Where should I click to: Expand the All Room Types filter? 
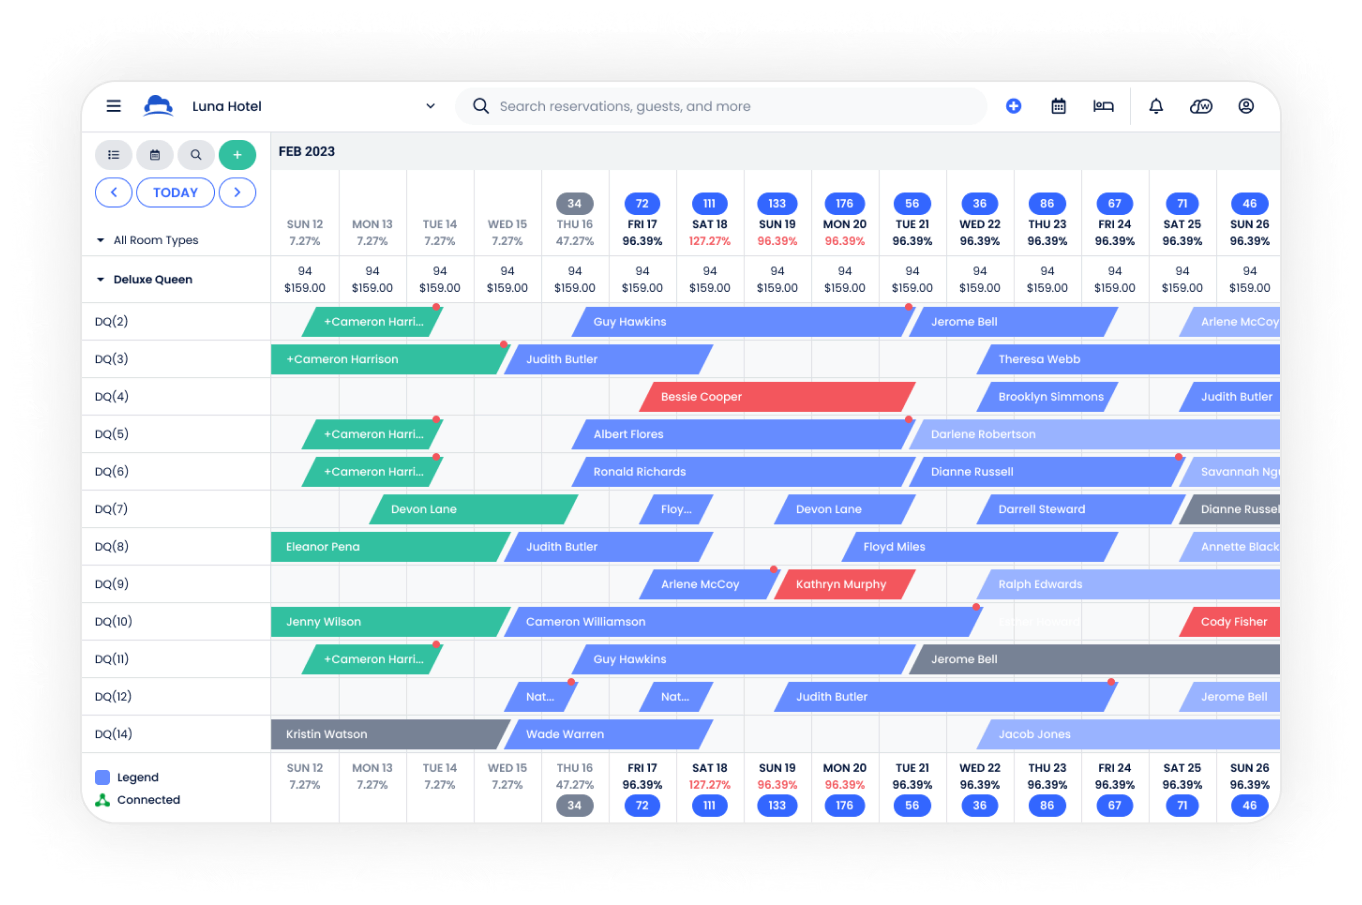pos(148,240)
